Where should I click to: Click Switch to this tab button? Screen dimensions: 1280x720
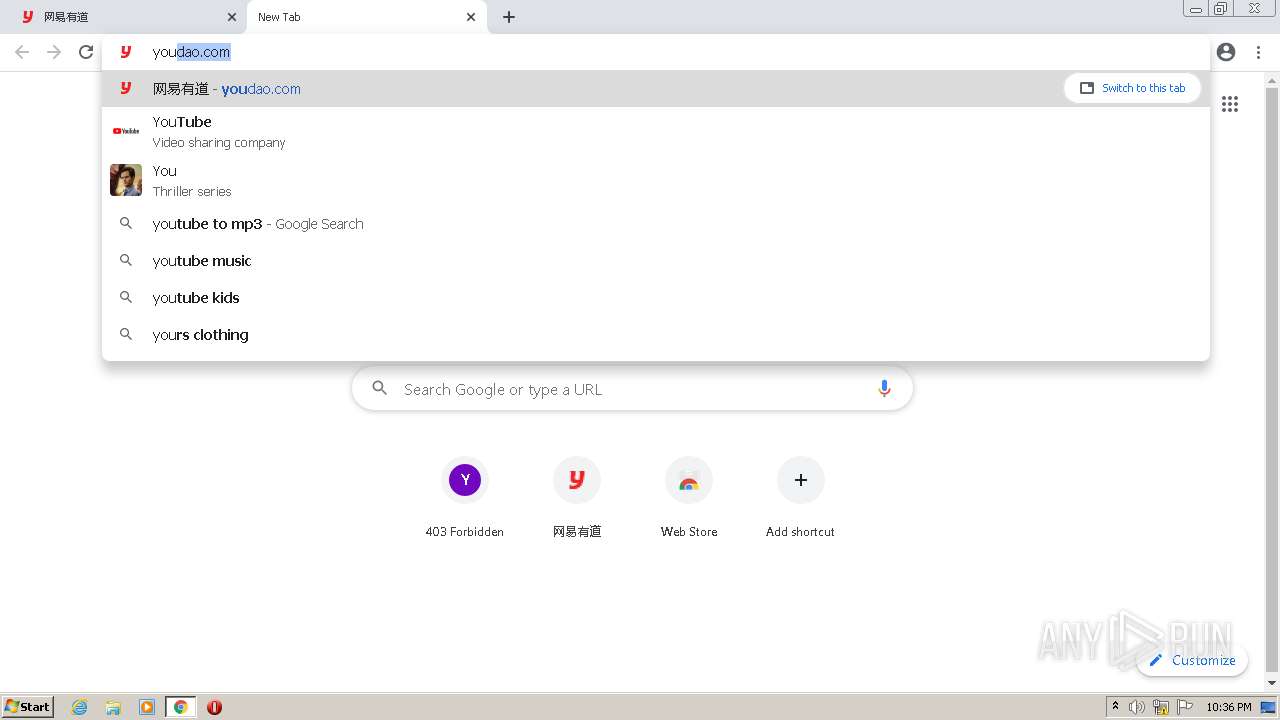[x=1133, y=88]
